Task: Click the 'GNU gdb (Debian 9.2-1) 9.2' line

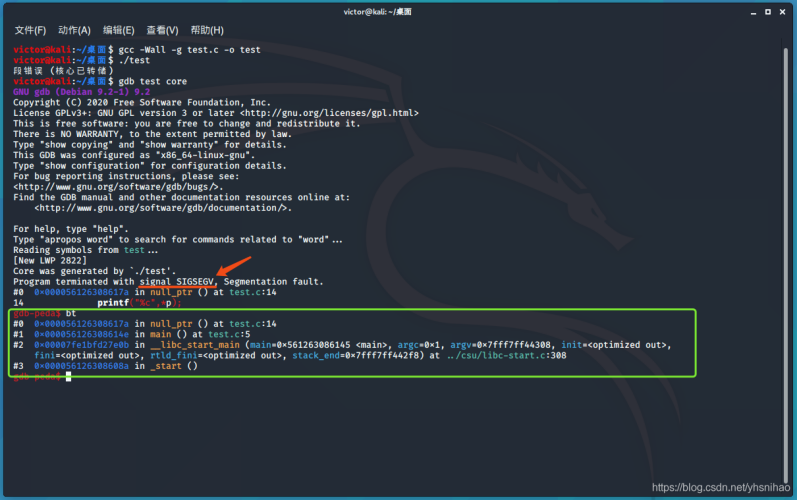Action: (81, 92)
